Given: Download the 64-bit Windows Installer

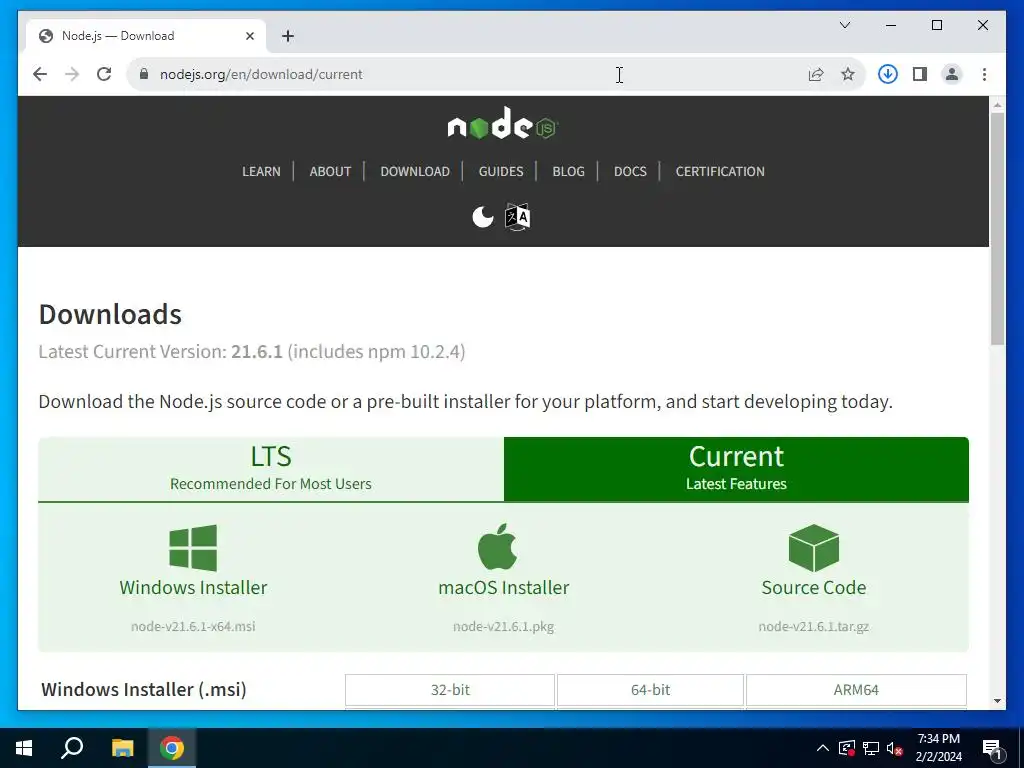Looking at the screenshot, I should click(650, 690).
